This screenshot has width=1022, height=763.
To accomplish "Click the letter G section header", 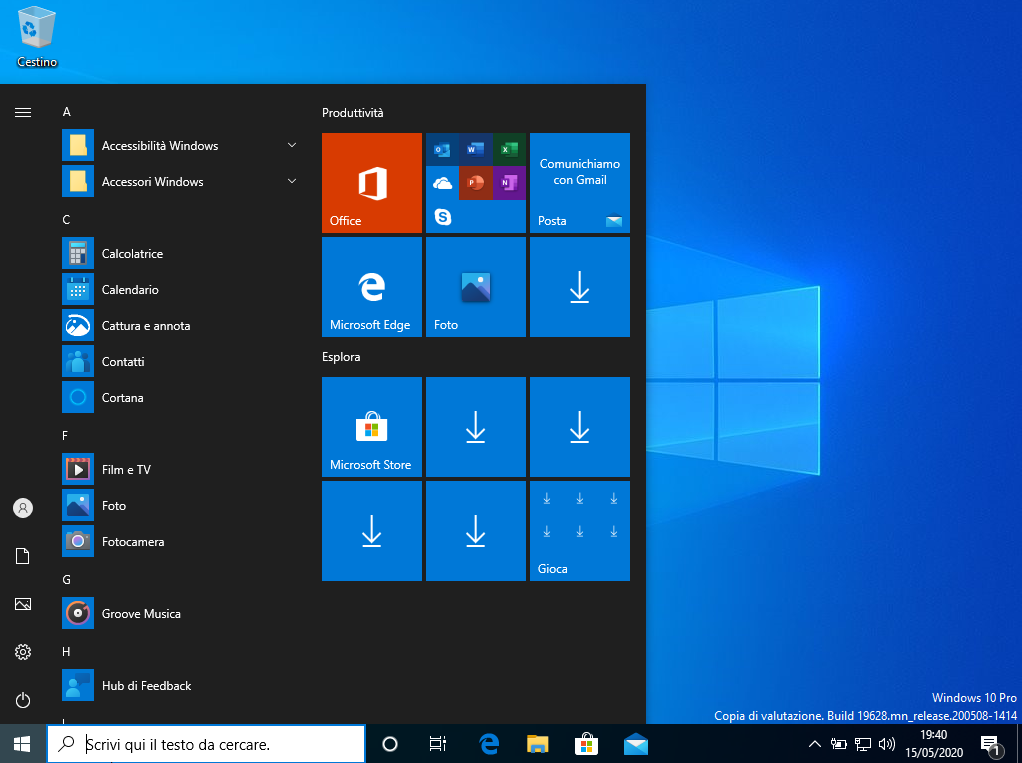I will click(x=66, y=579).
